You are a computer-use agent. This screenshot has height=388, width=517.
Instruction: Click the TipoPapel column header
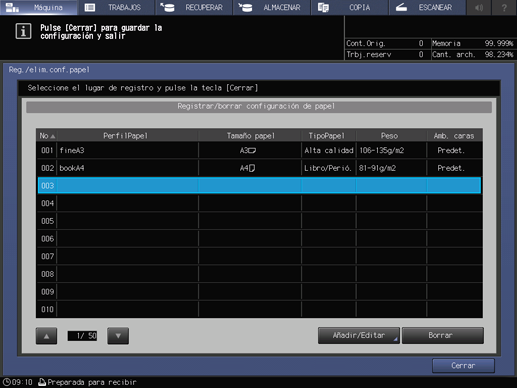pos(329,136)
